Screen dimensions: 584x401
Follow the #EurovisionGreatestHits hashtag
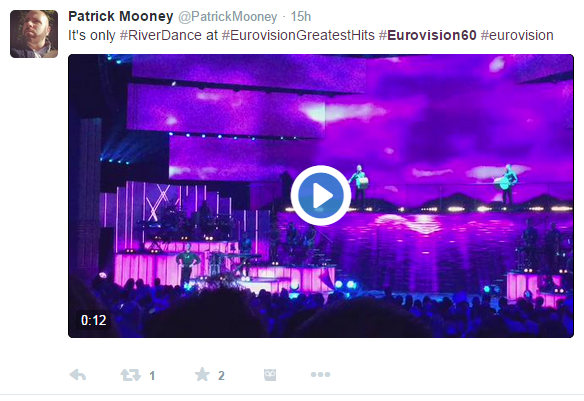pos(298,35)
